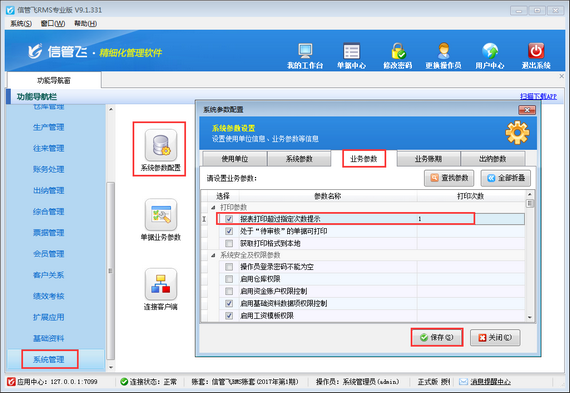Toggle 启用工资模板权限 checkbox
570x393 pixels.
click(x=229, y=316)
